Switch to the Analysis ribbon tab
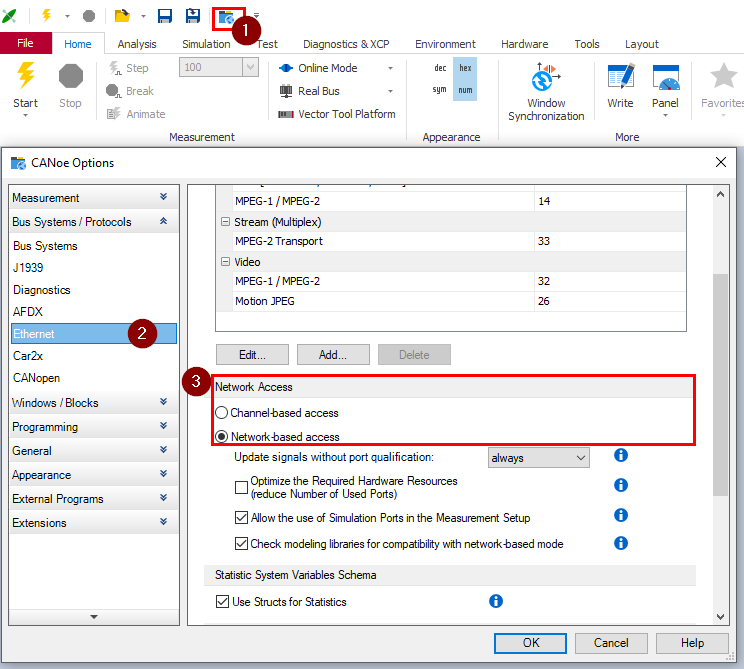The image size is (744, 669). coord(137,44)
